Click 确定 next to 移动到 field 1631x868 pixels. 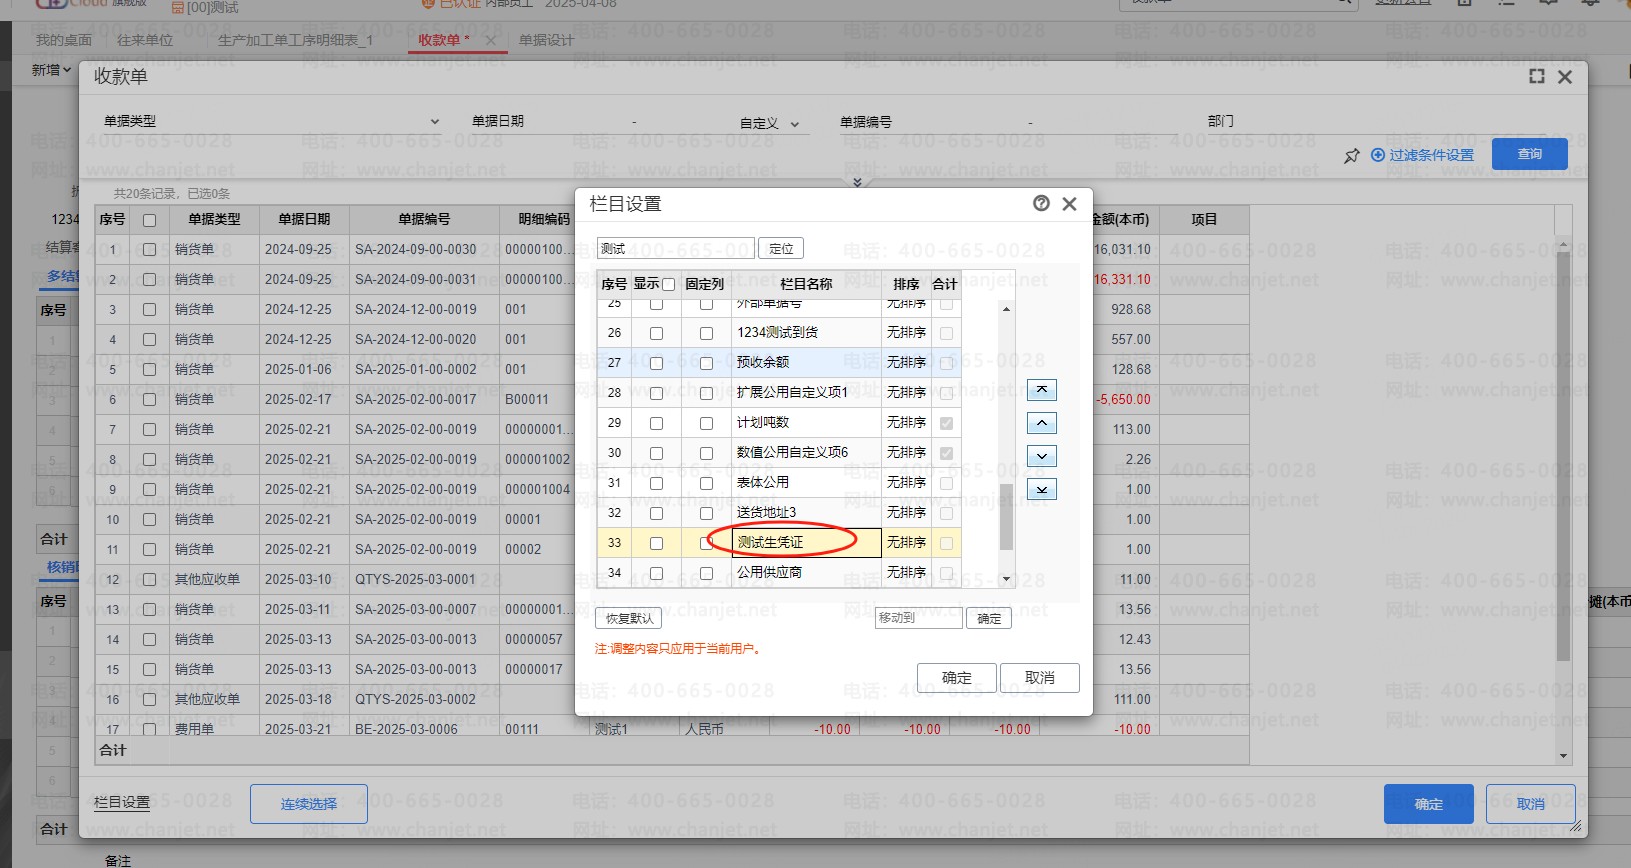(x=989, y=618)
